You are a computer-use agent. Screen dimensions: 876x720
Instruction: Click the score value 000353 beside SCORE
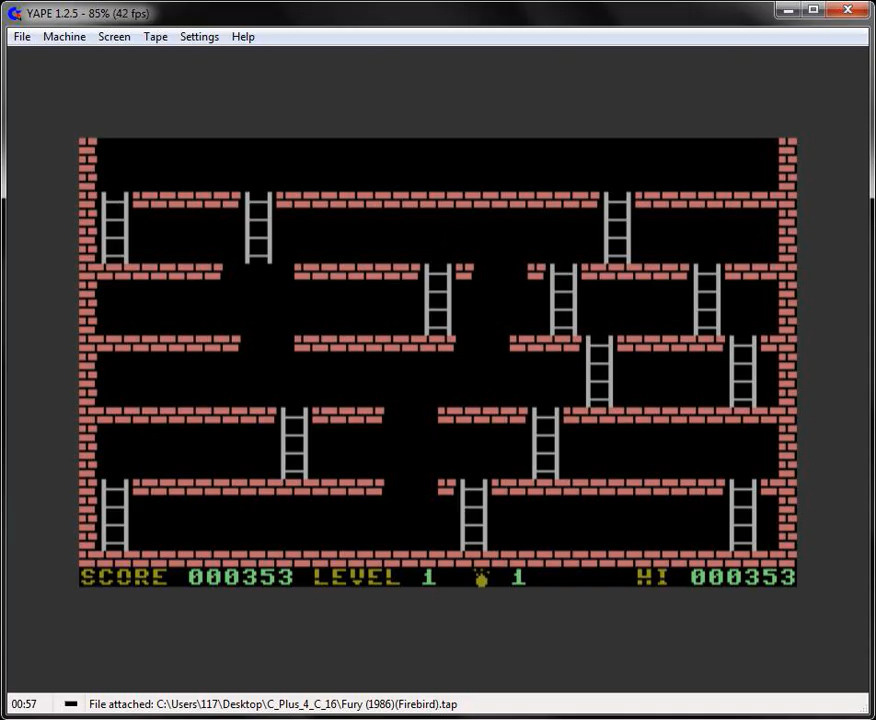point(240,577)
